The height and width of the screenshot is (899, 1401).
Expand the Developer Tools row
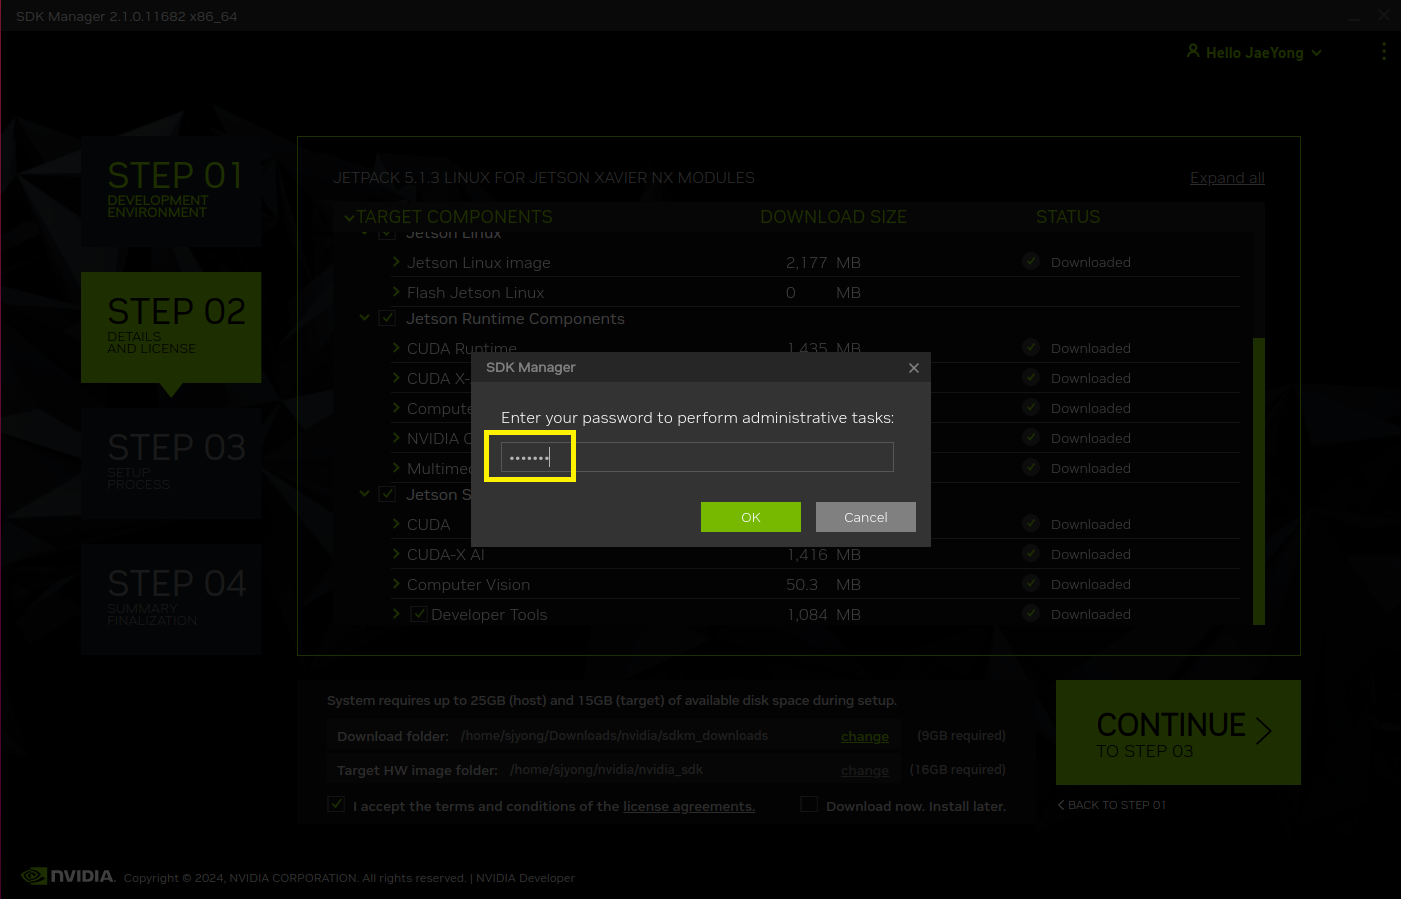397,614
